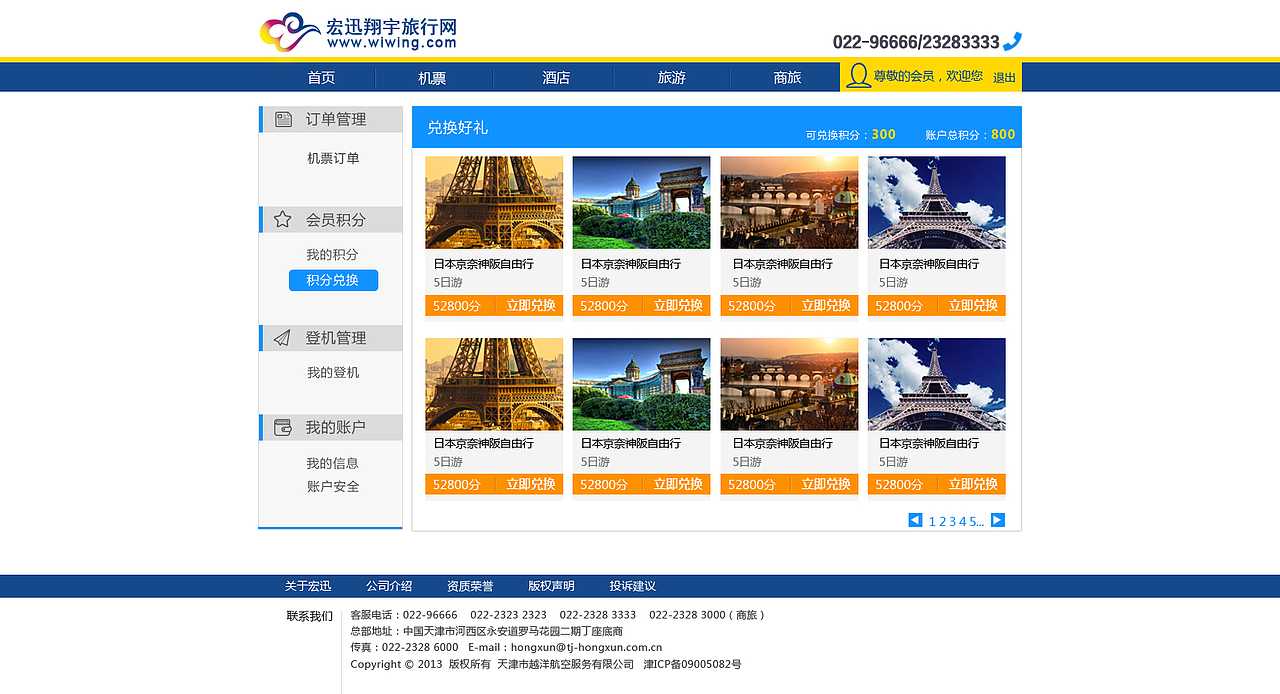Click the 尊敬的会员，欢迎您 greeting text
Screen dimensions: 1280x694
(x=928, y=76)
